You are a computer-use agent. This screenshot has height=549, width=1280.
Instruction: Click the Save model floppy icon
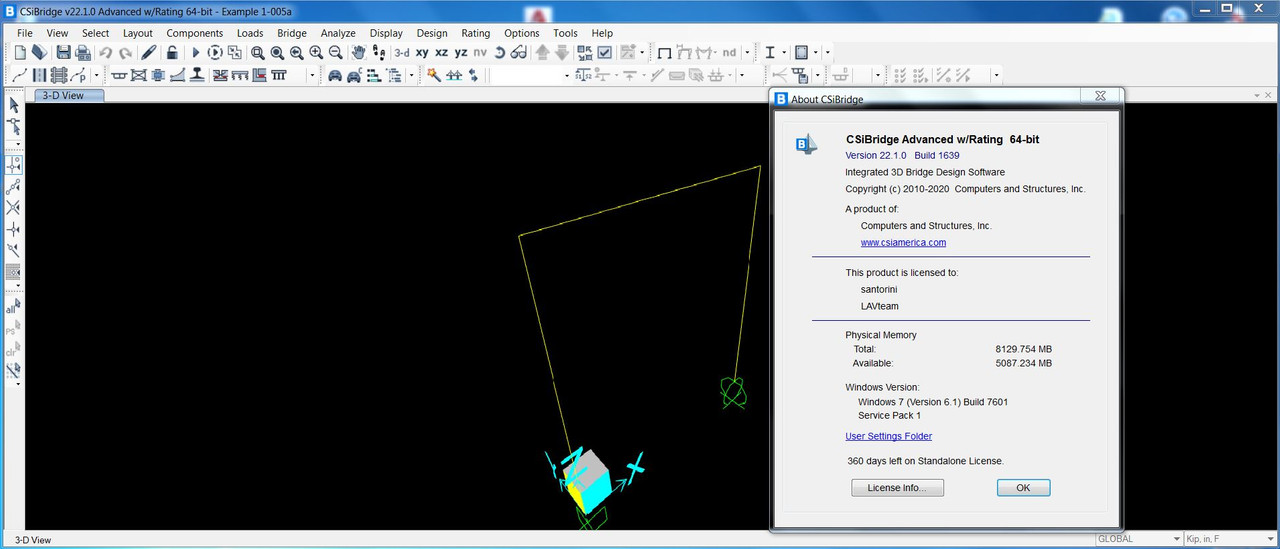[64, 52]
